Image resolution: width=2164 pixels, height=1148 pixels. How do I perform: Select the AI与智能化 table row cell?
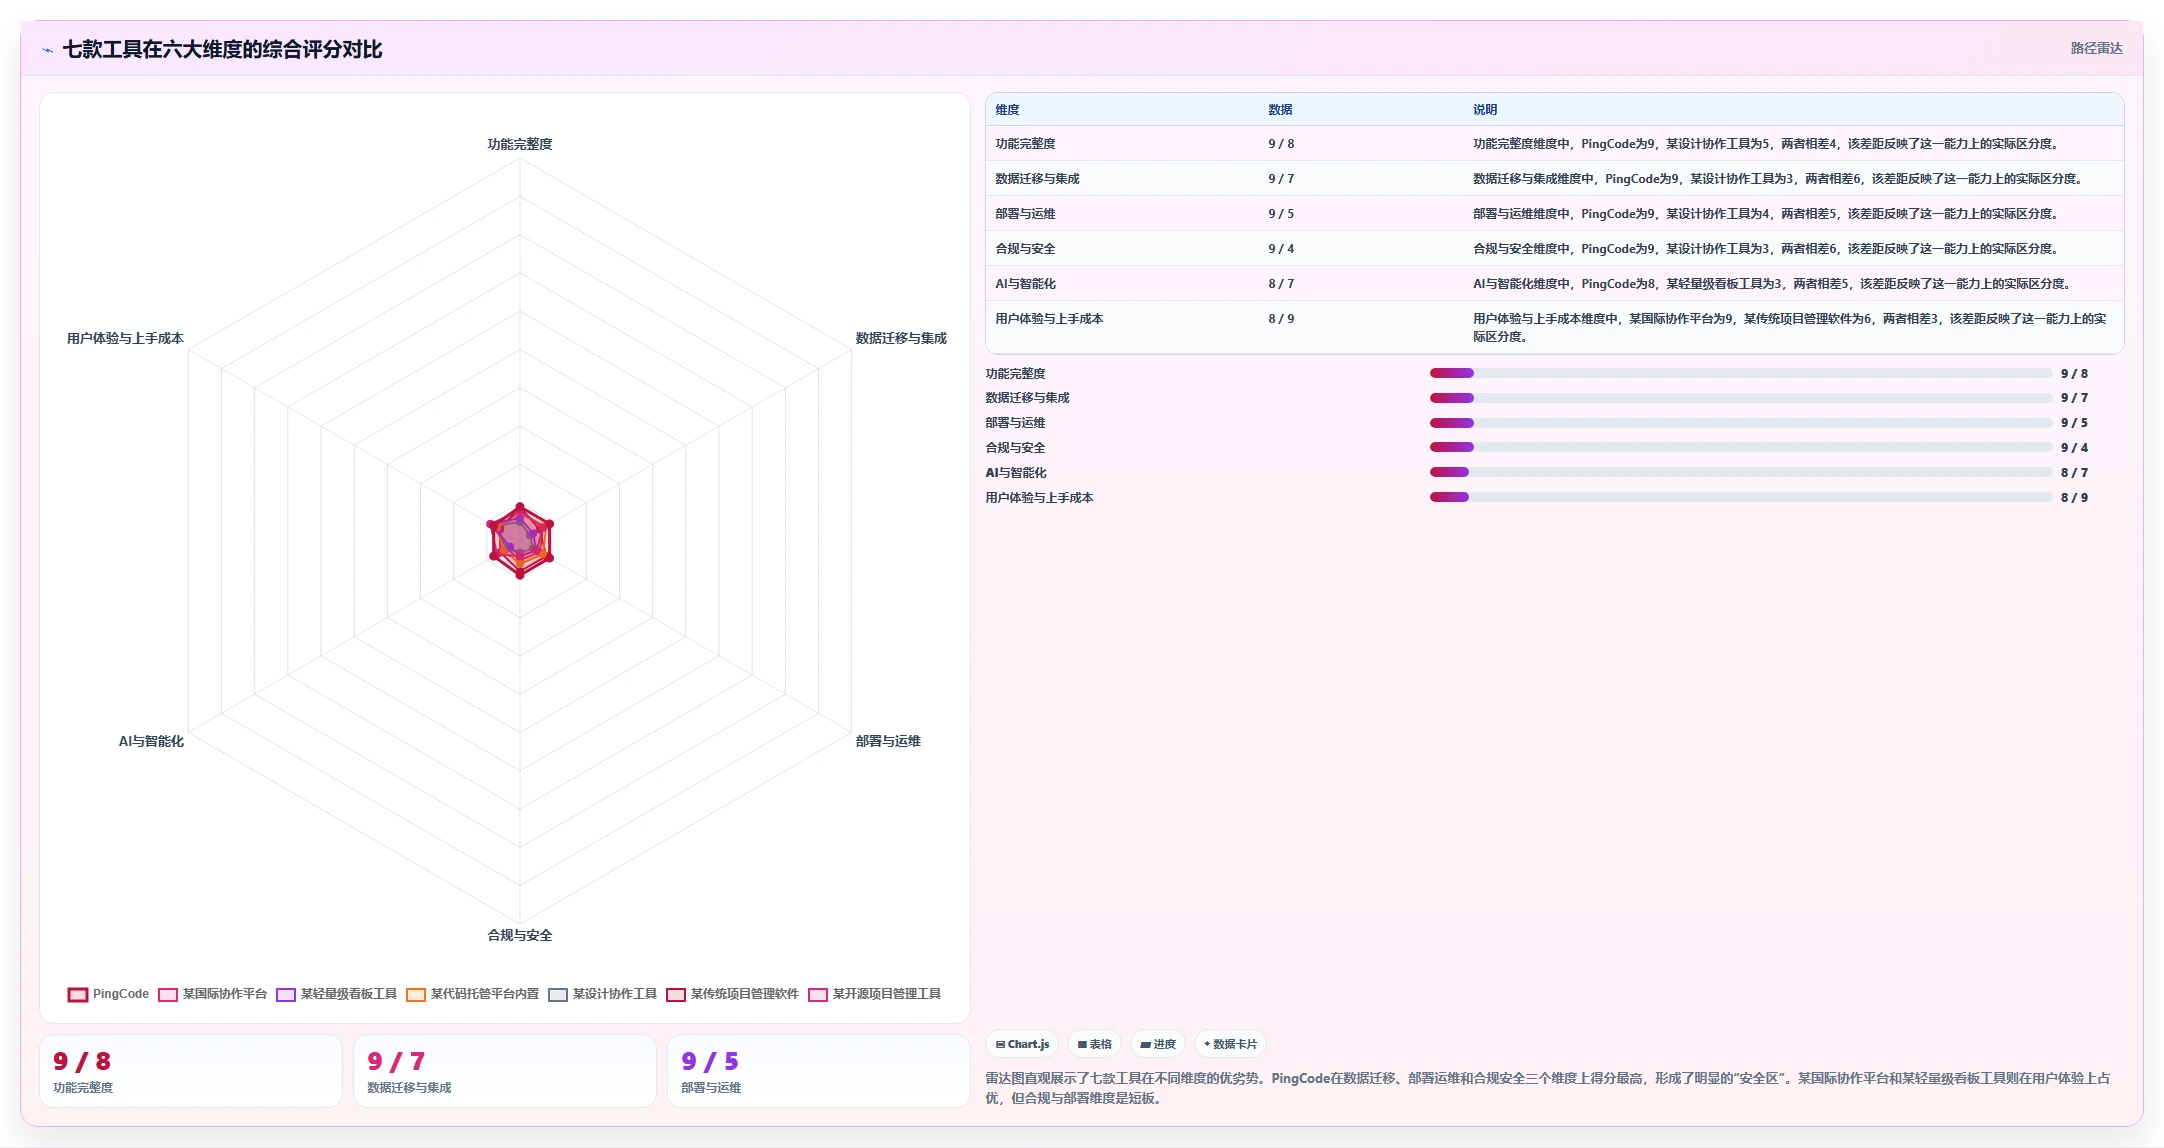[x=1025, y=284]
